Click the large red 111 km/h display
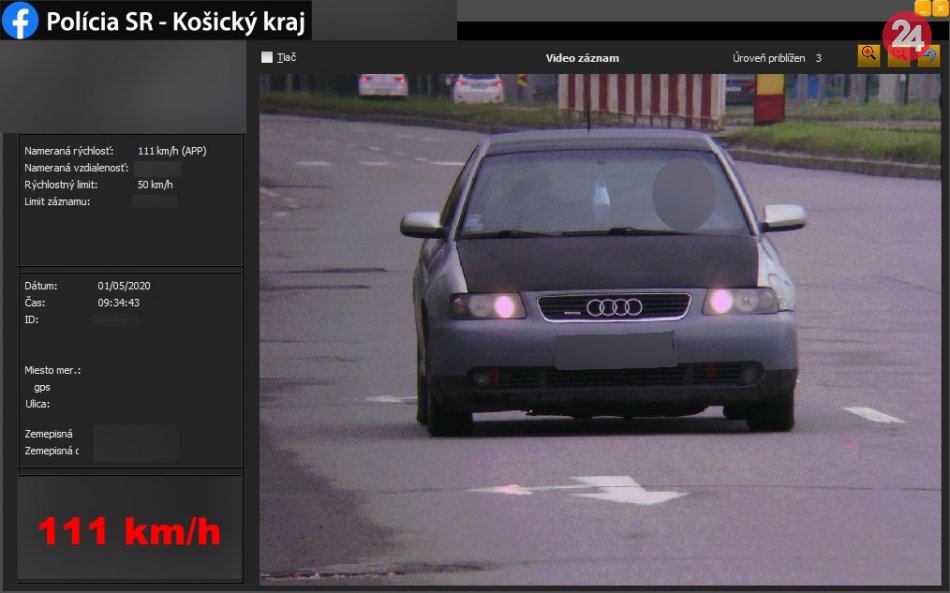 point(129,531)
